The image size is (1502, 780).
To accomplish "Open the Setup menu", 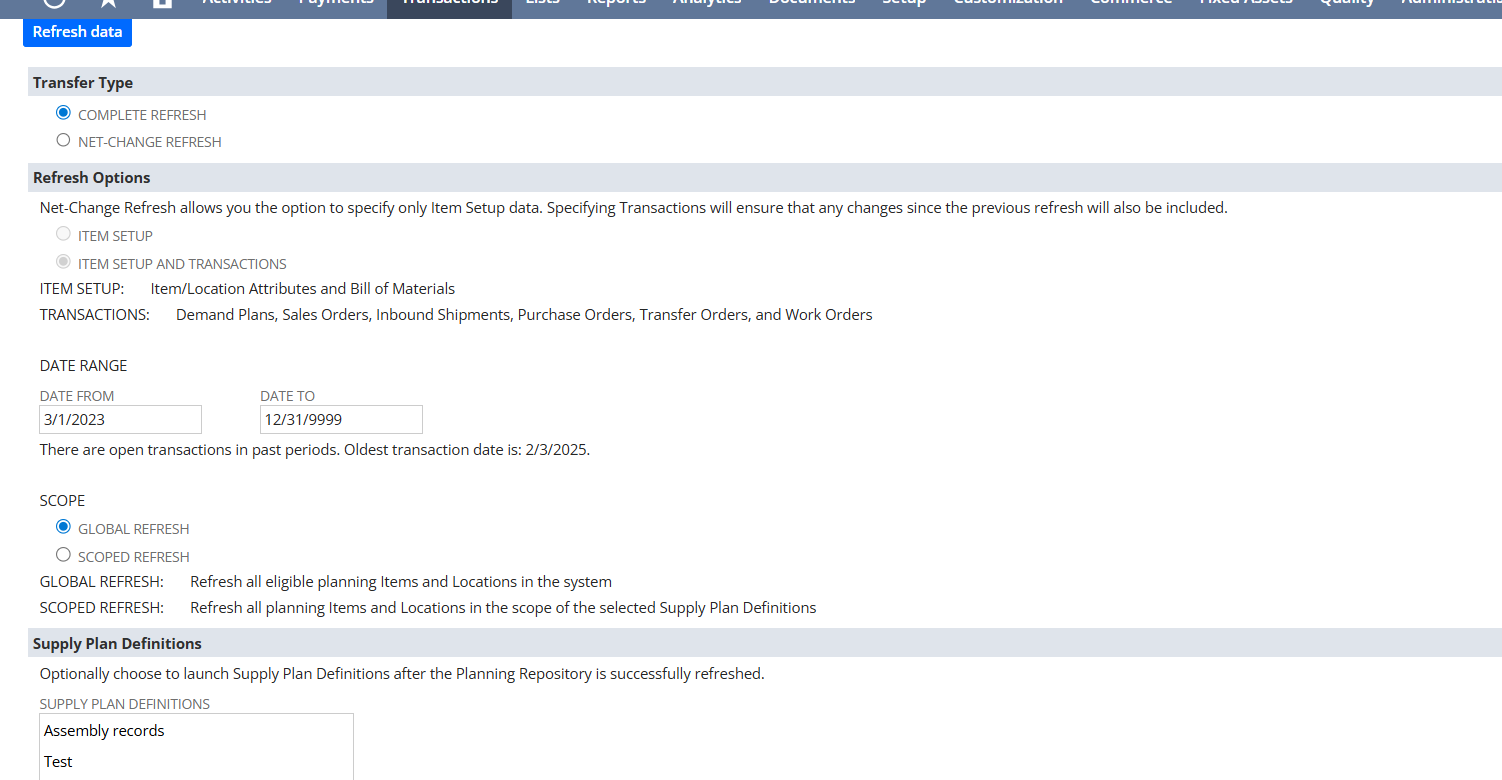I will click(904, 4).
